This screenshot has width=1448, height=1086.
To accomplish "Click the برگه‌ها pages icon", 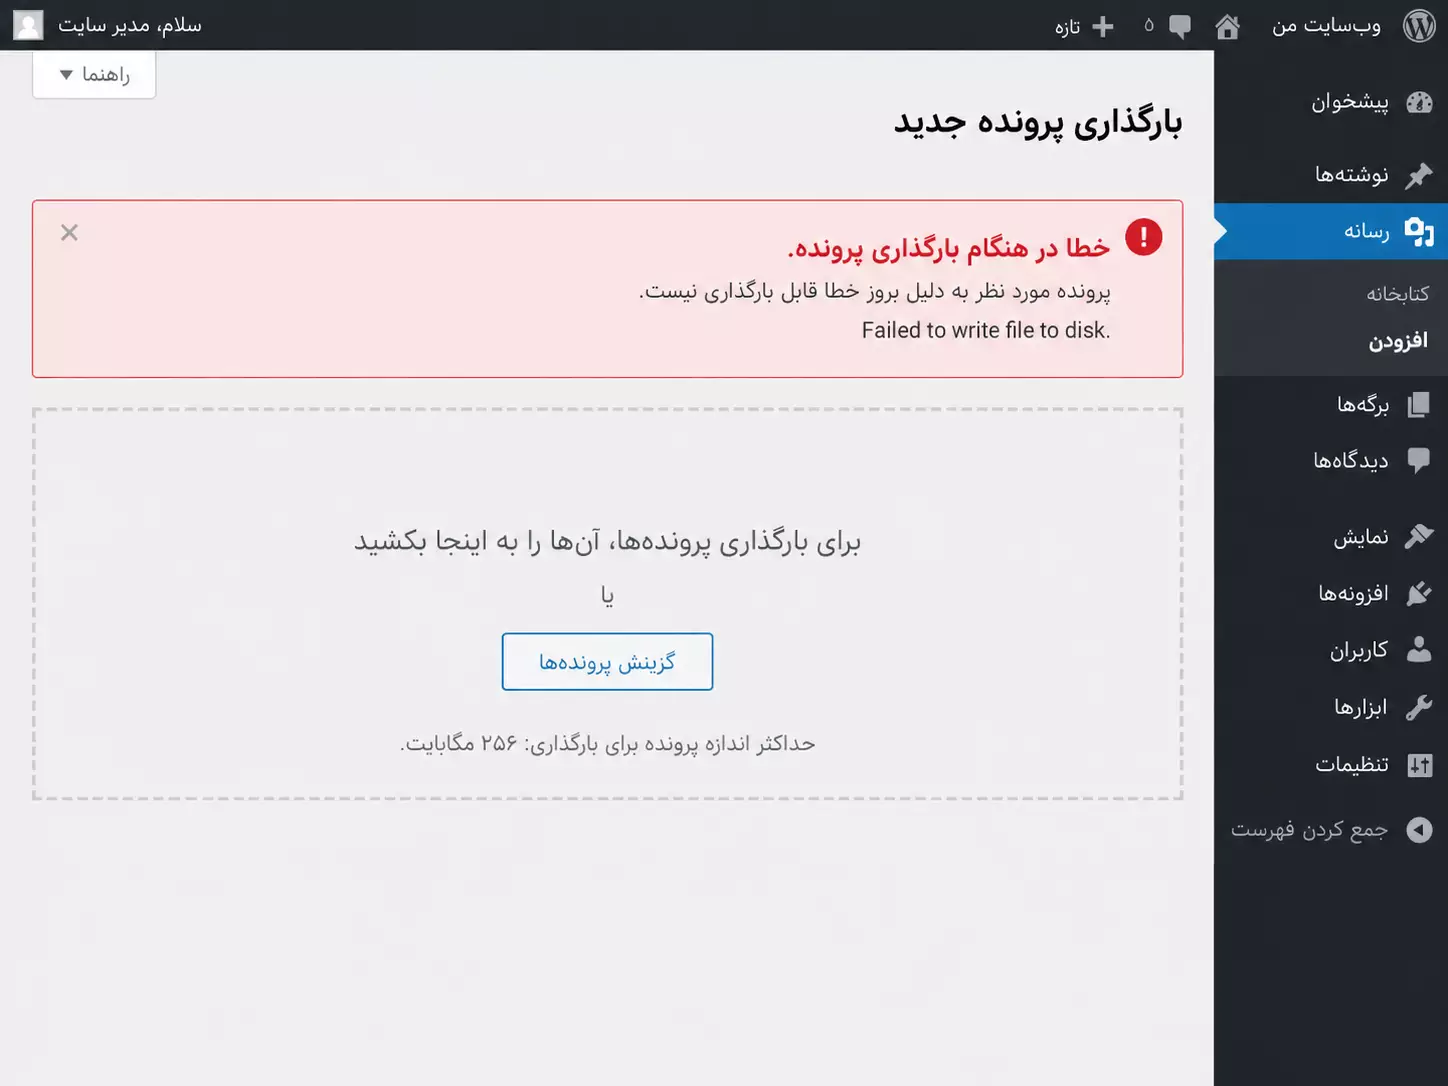I will click(1419, 404).
